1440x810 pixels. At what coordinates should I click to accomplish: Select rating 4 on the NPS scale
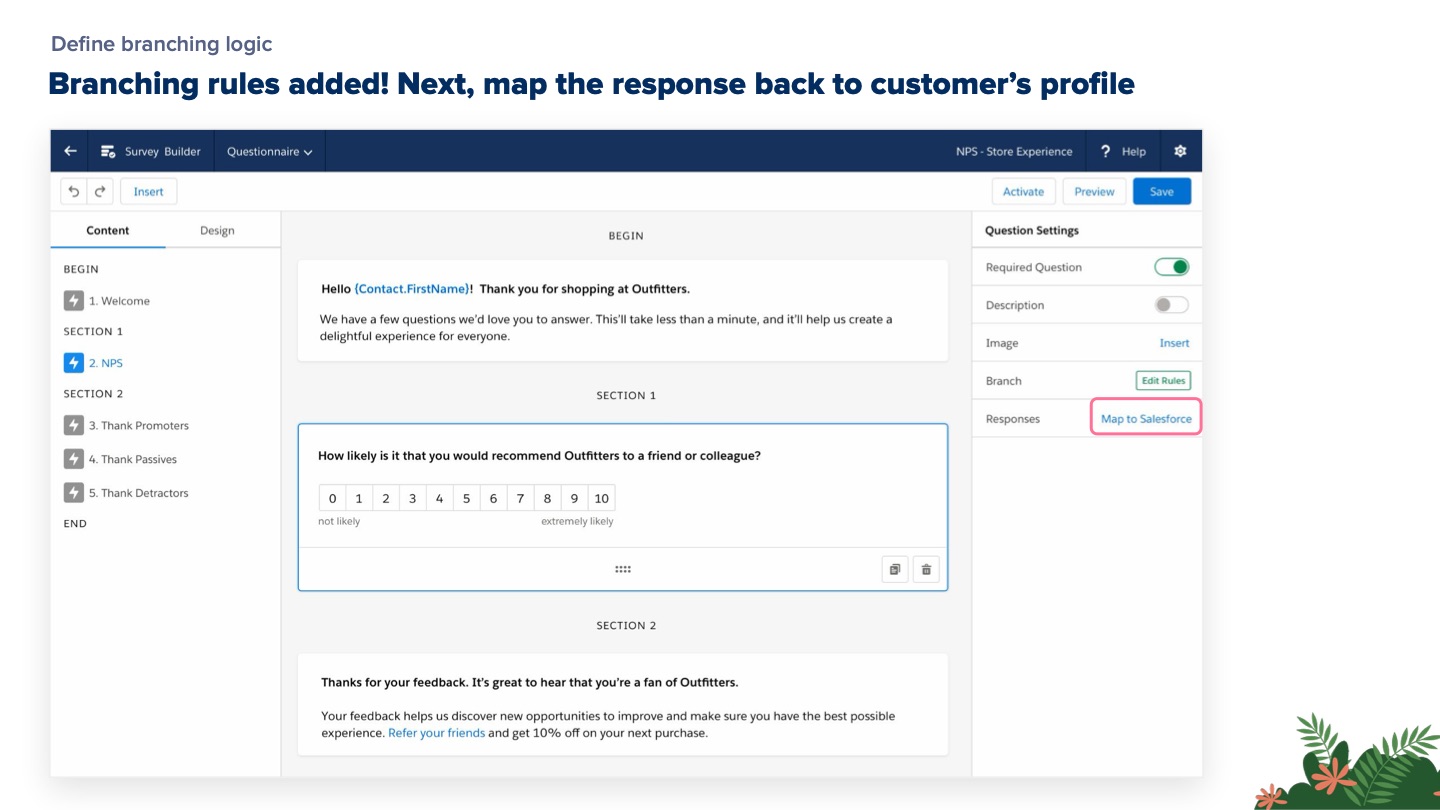[x=439, y=498]
